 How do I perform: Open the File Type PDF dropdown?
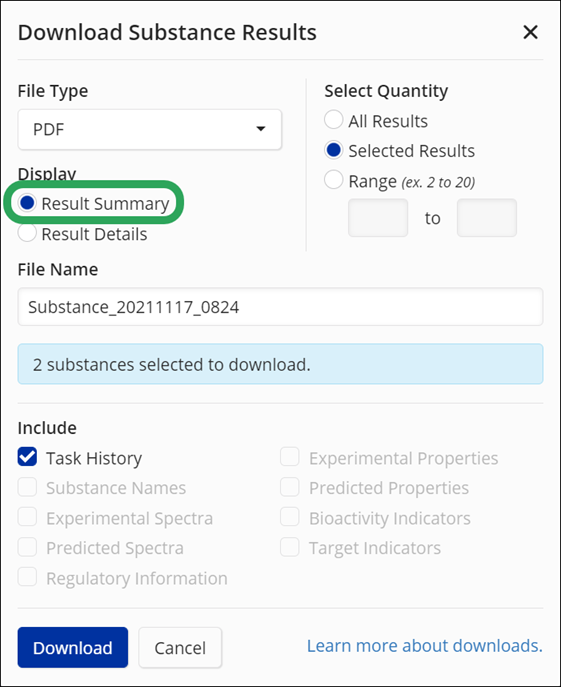[x=149, y=129]
